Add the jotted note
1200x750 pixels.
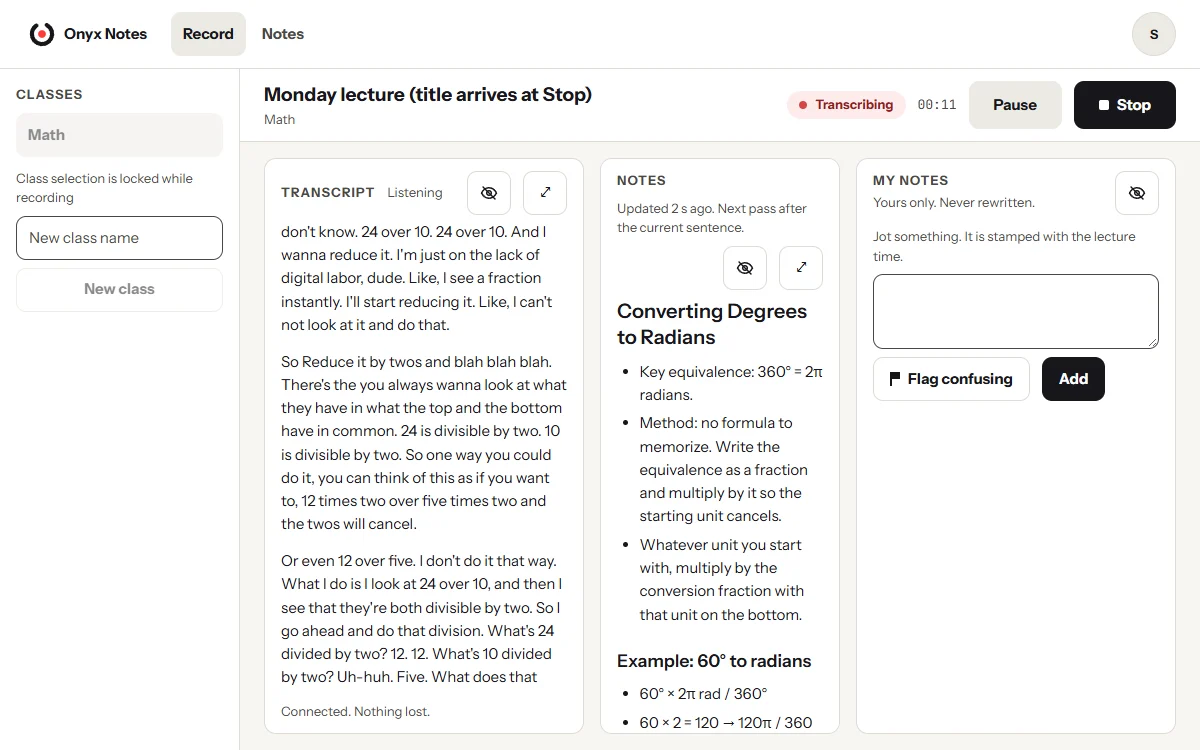(x=1073, y=379)
